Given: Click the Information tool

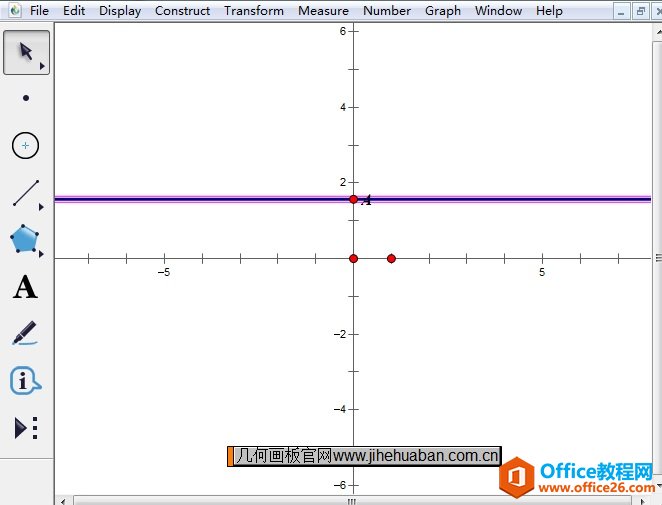Looking at the screenshot, I should [25, 381].
